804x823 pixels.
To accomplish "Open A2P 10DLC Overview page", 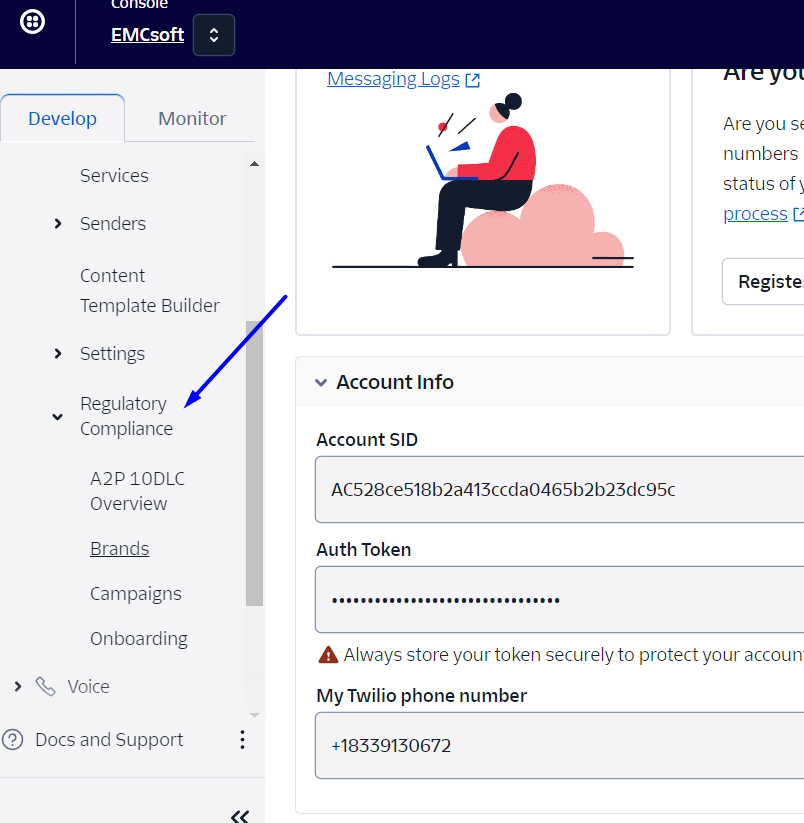I will 138,491.
